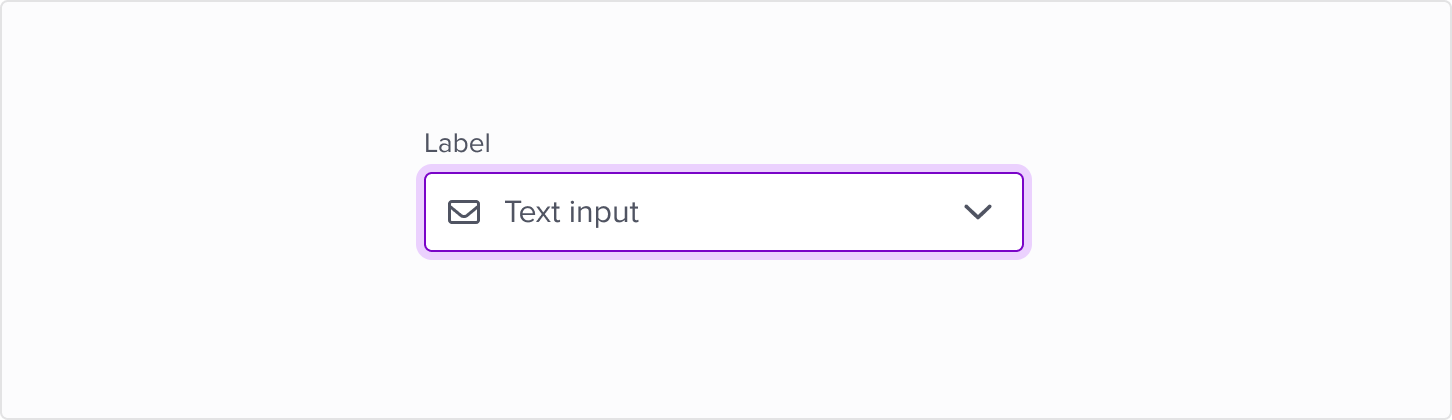The width and height of the screenshot is (1452, 420).
Task: Click the envelope icon in the input
Action: click(464, 212)
